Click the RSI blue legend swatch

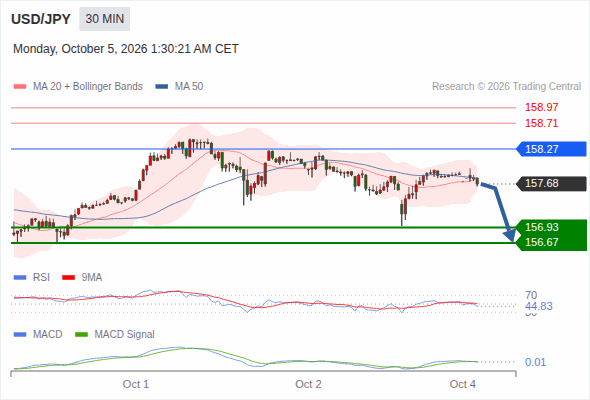20,278
